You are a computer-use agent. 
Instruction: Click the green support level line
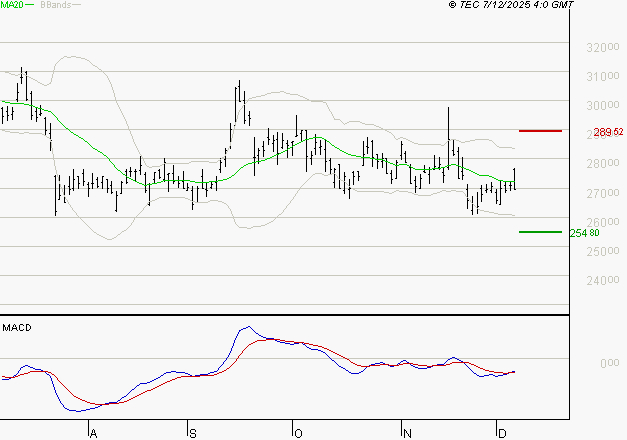coord(540,232)
